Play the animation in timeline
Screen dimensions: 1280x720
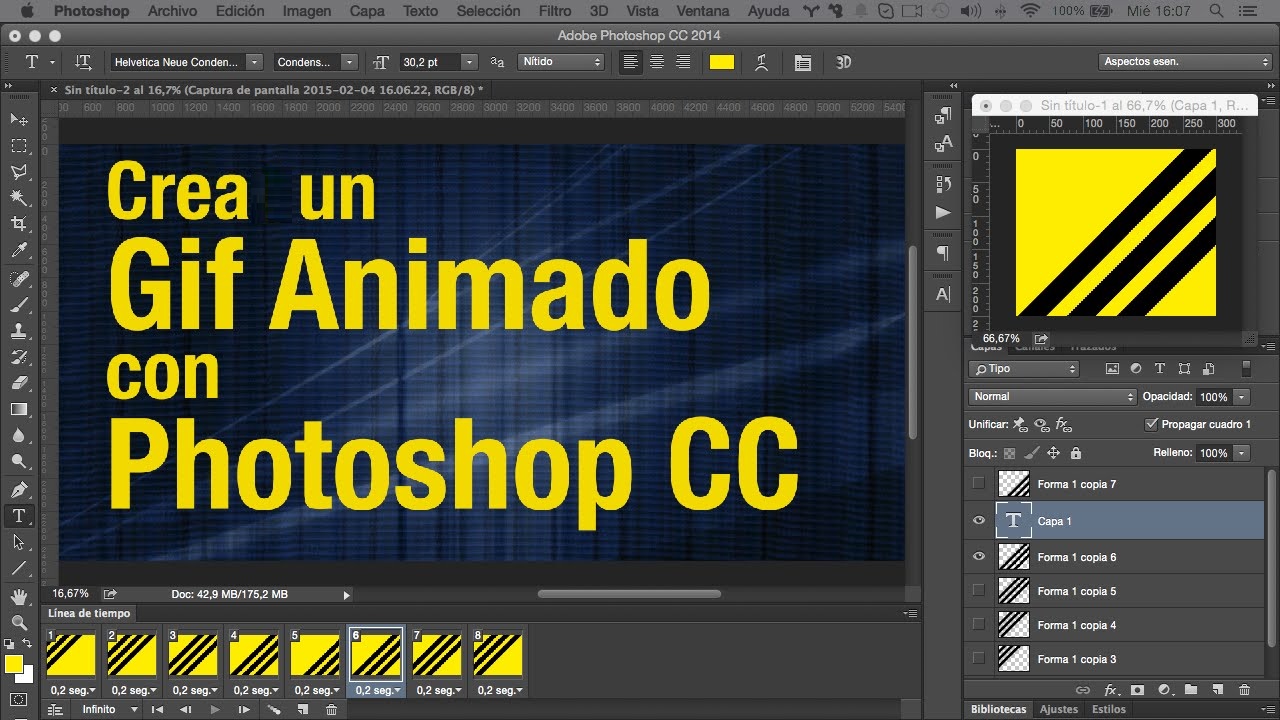(x=214, y=709)
